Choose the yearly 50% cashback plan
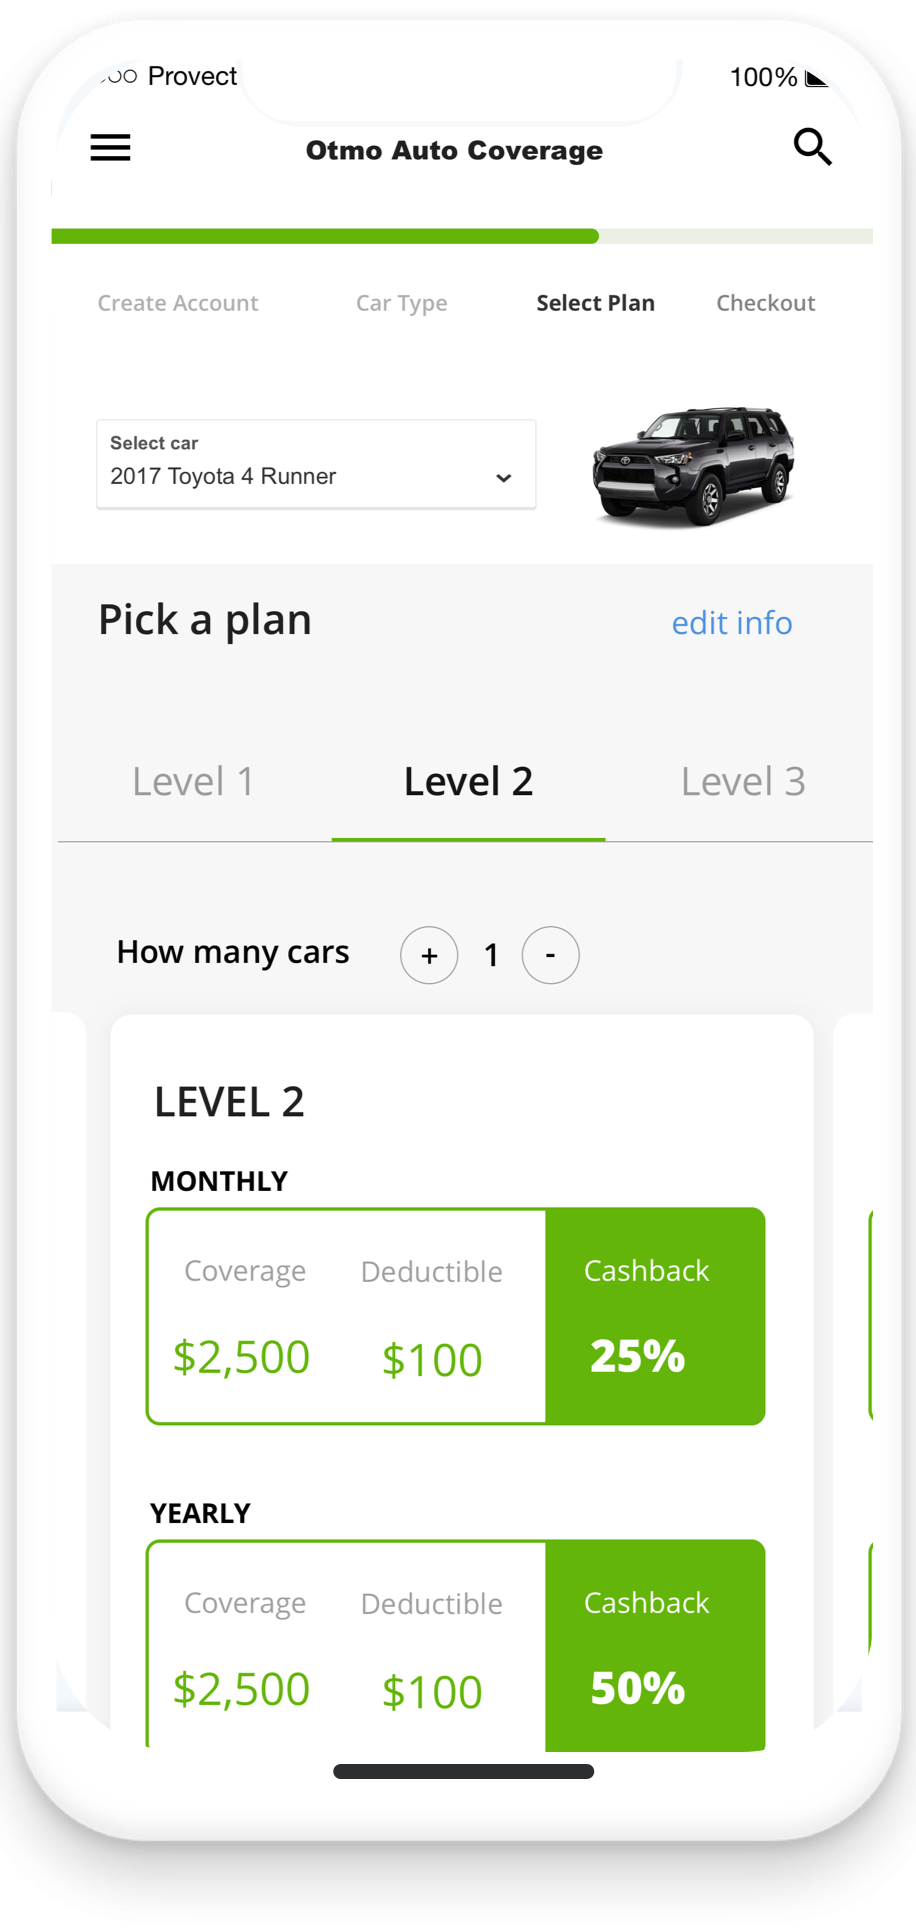The width and height of the screenshot is (916, 1930). (456, 1645)
